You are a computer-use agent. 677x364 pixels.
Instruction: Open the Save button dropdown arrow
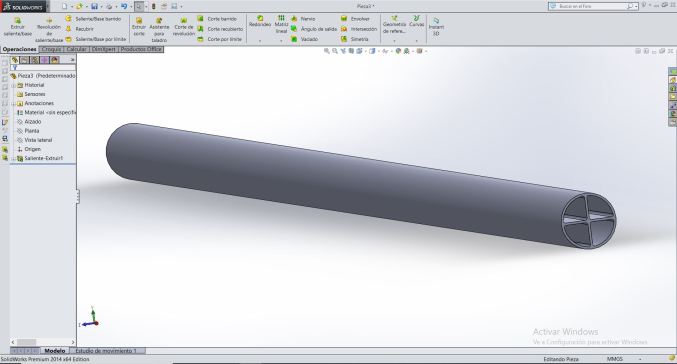coord(101,7)
